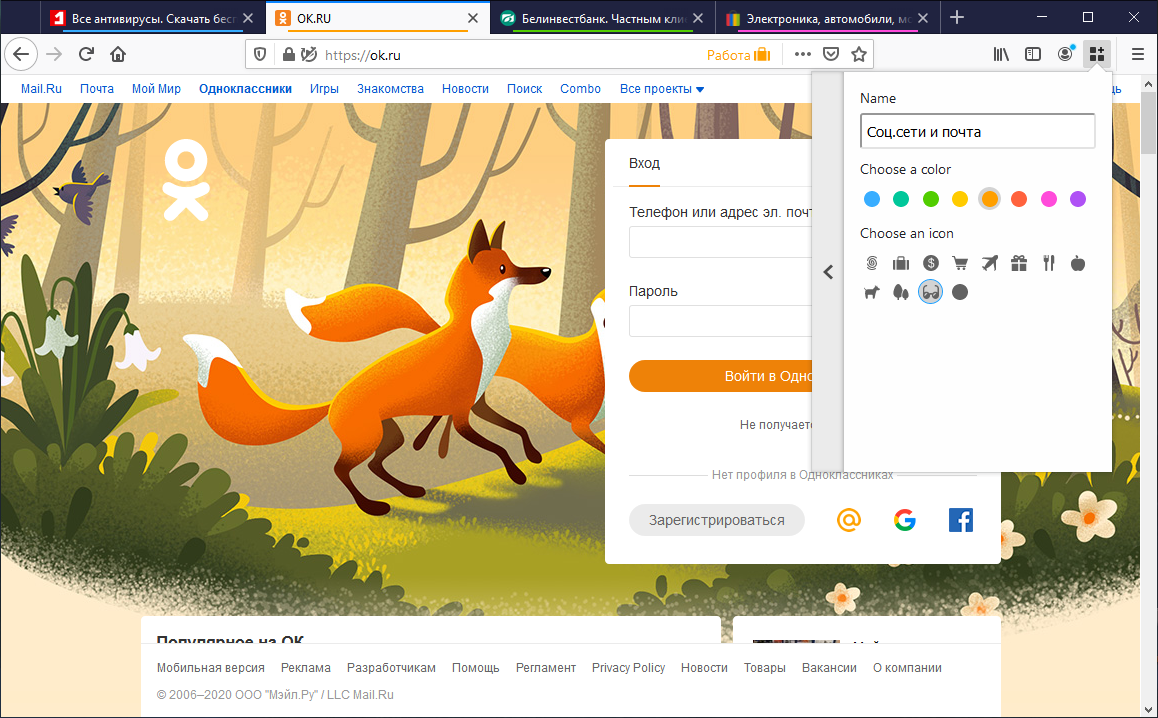The height and width of the screenshot is (718, 1158).
Task: Focus the Пароль password field
Action: (721, 321)
